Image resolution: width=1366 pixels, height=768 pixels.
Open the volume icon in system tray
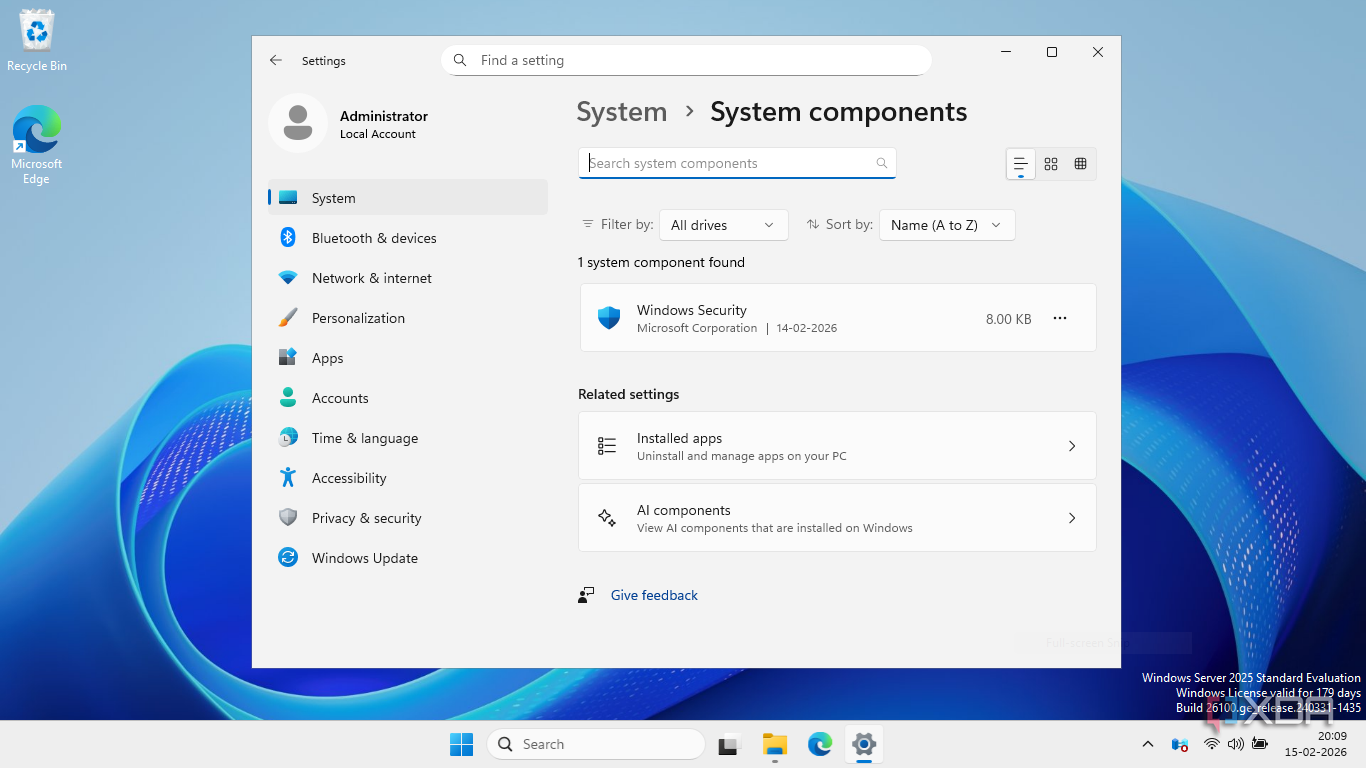[1235, 744]
